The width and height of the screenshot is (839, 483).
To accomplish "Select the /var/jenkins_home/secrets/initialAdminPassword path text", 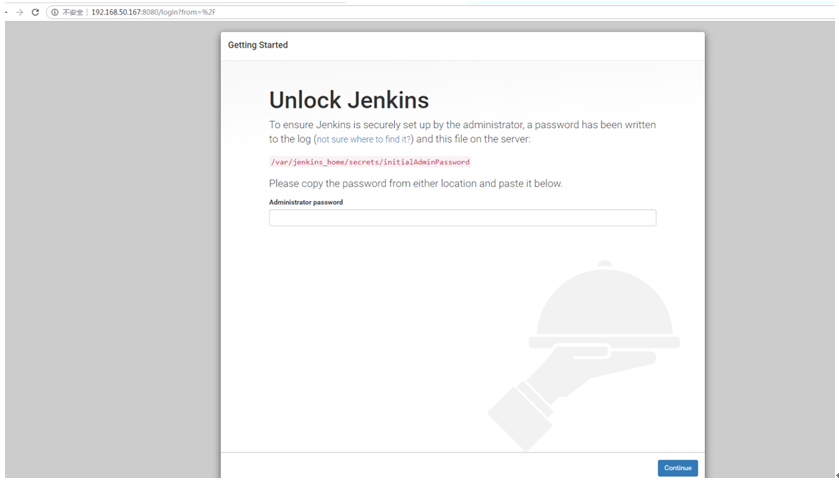I will point(370,162).
